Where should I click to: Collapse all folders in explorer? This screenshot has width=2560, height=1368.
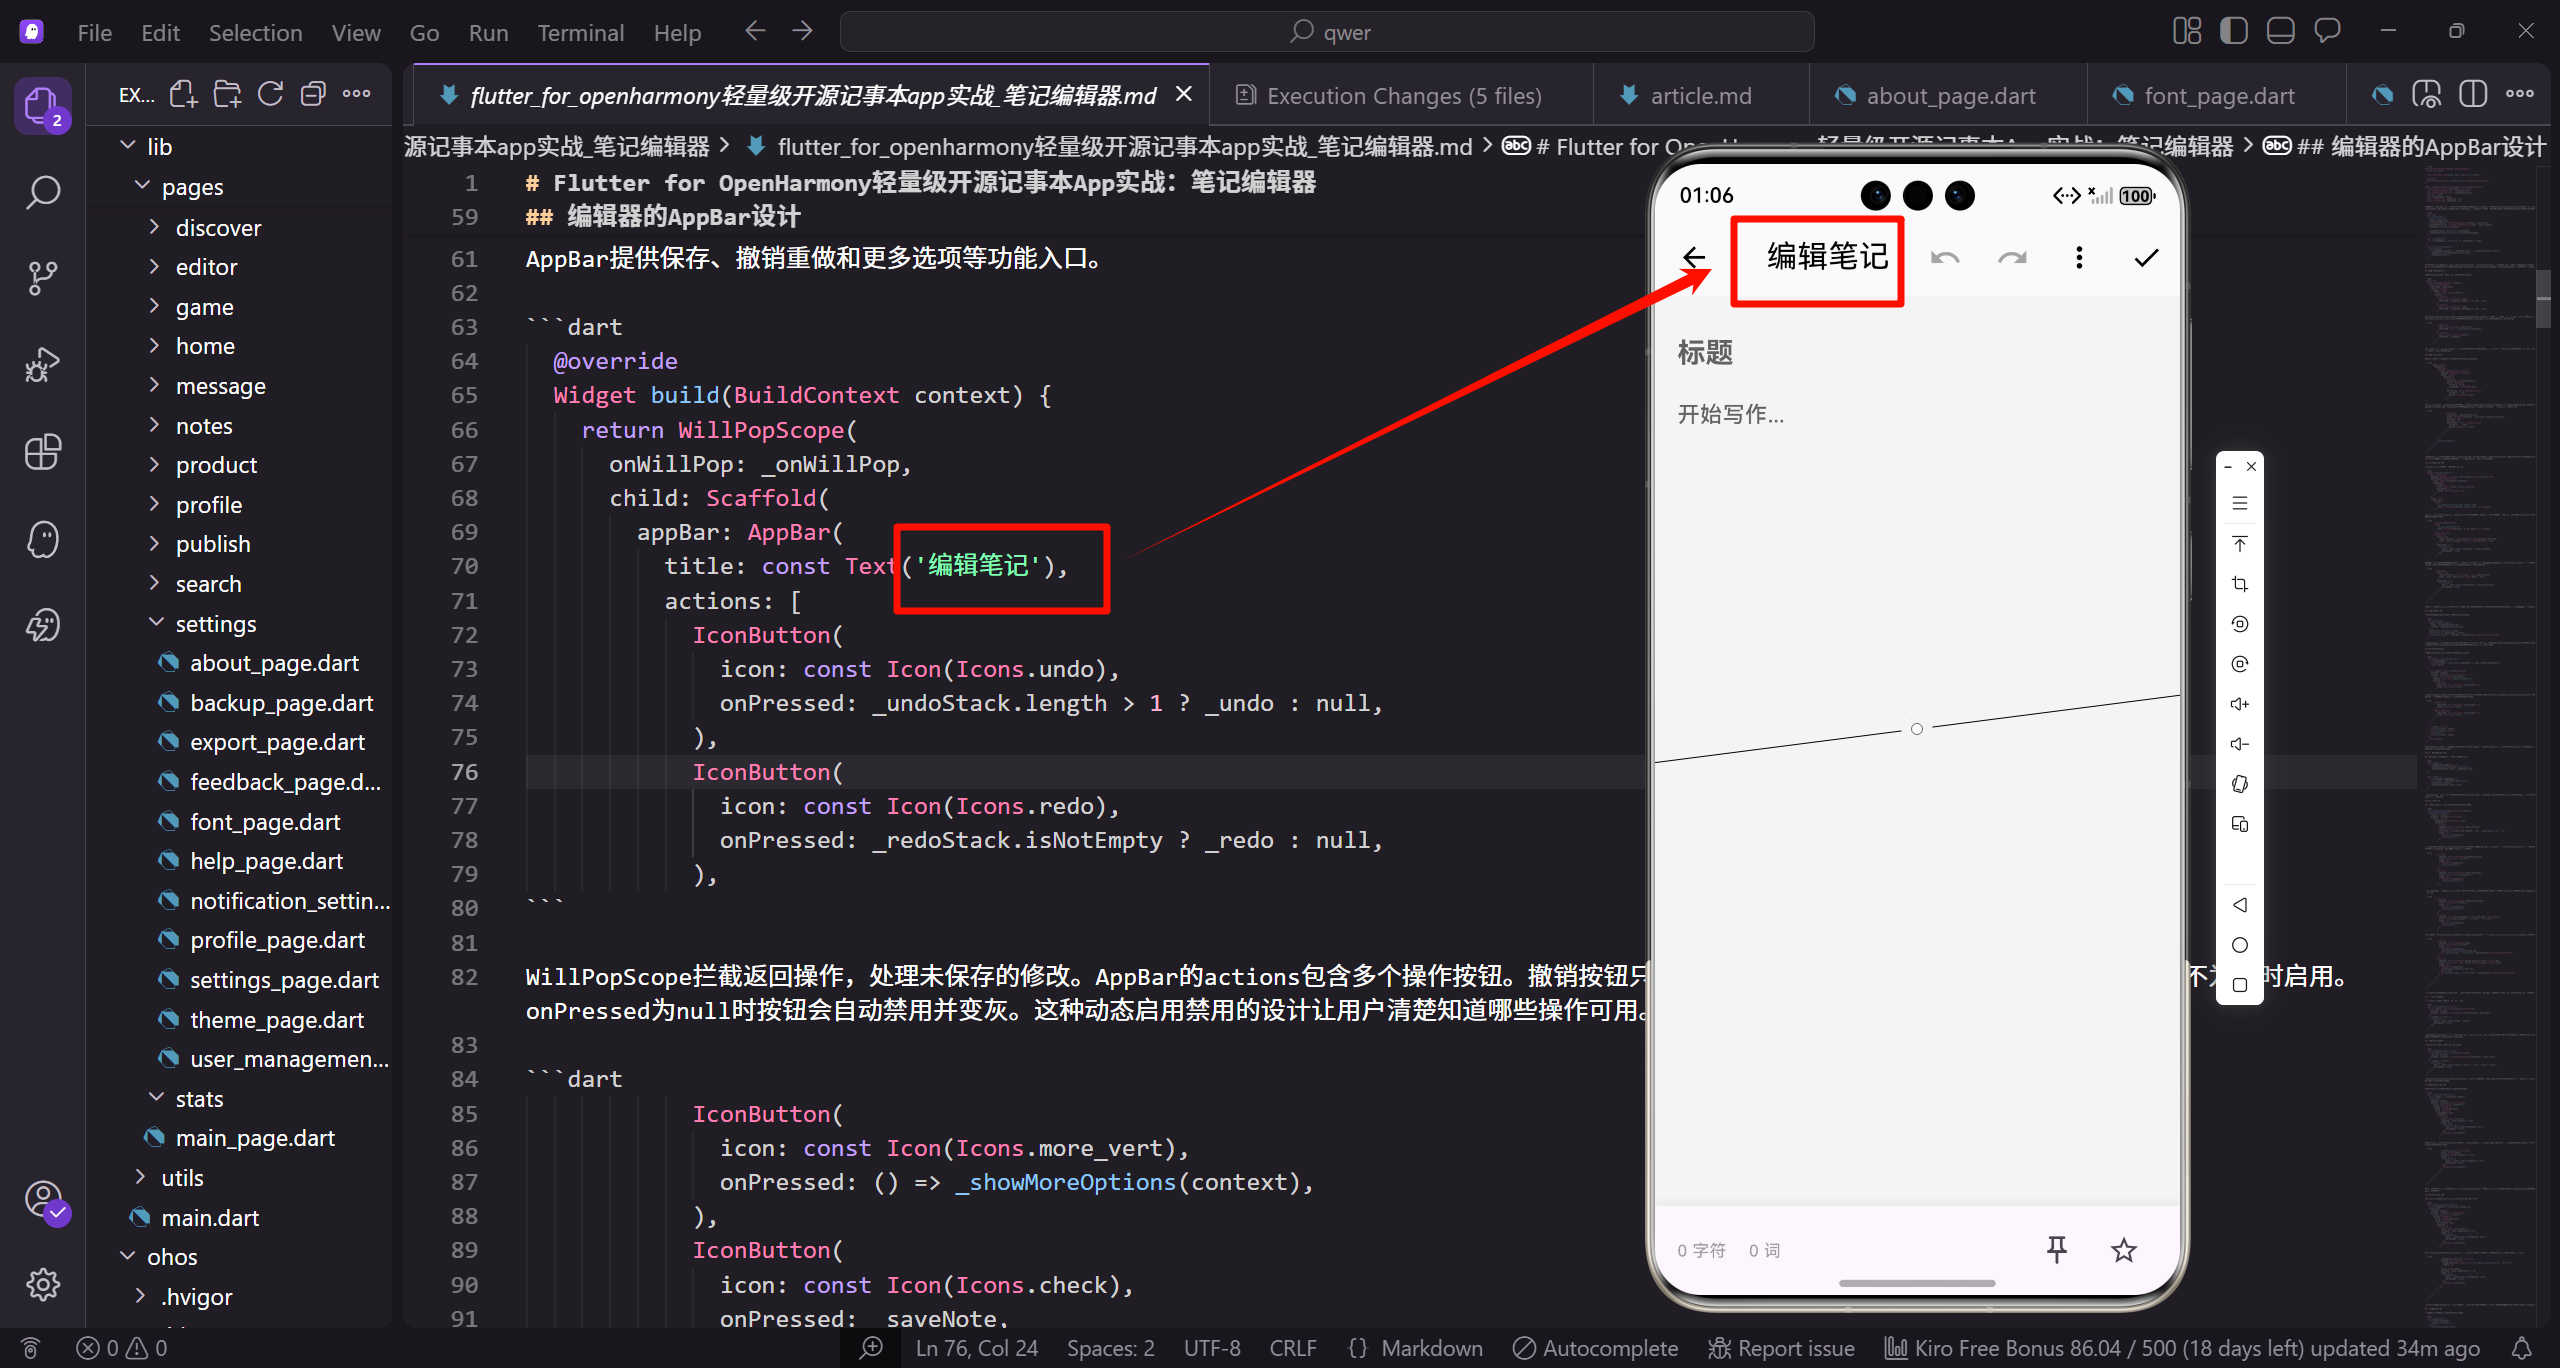[313, 95]
